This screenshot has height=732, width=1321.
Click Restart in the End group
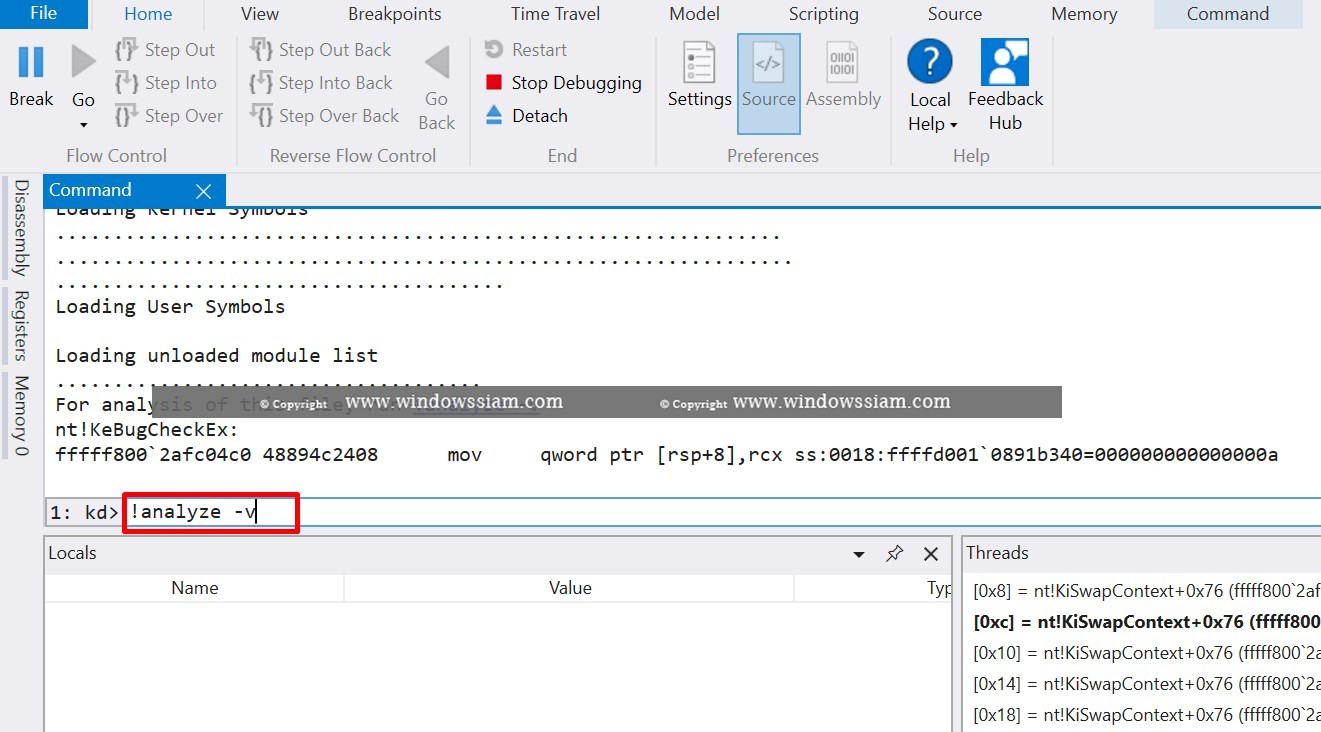pyautogui.click(x=525, y=50)
